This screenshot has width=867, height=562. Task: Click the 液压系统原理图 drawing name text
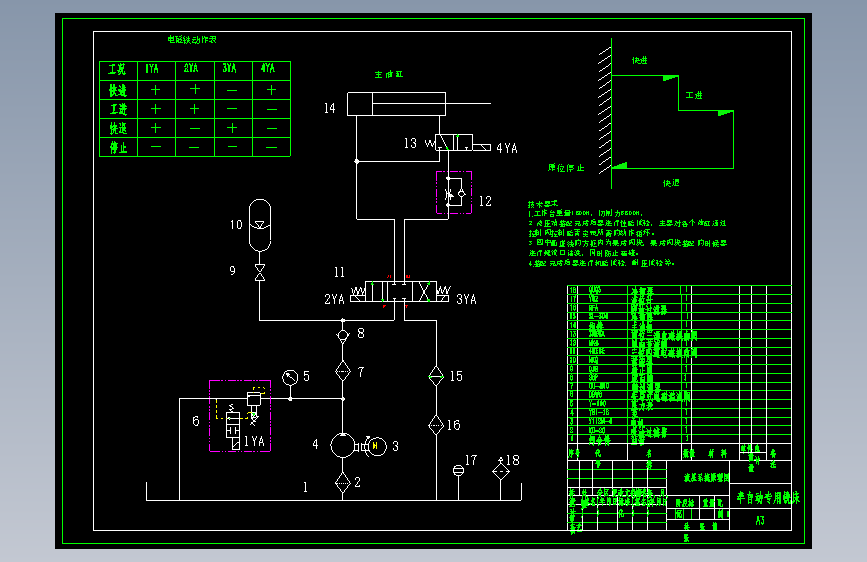tap(706, 477)
